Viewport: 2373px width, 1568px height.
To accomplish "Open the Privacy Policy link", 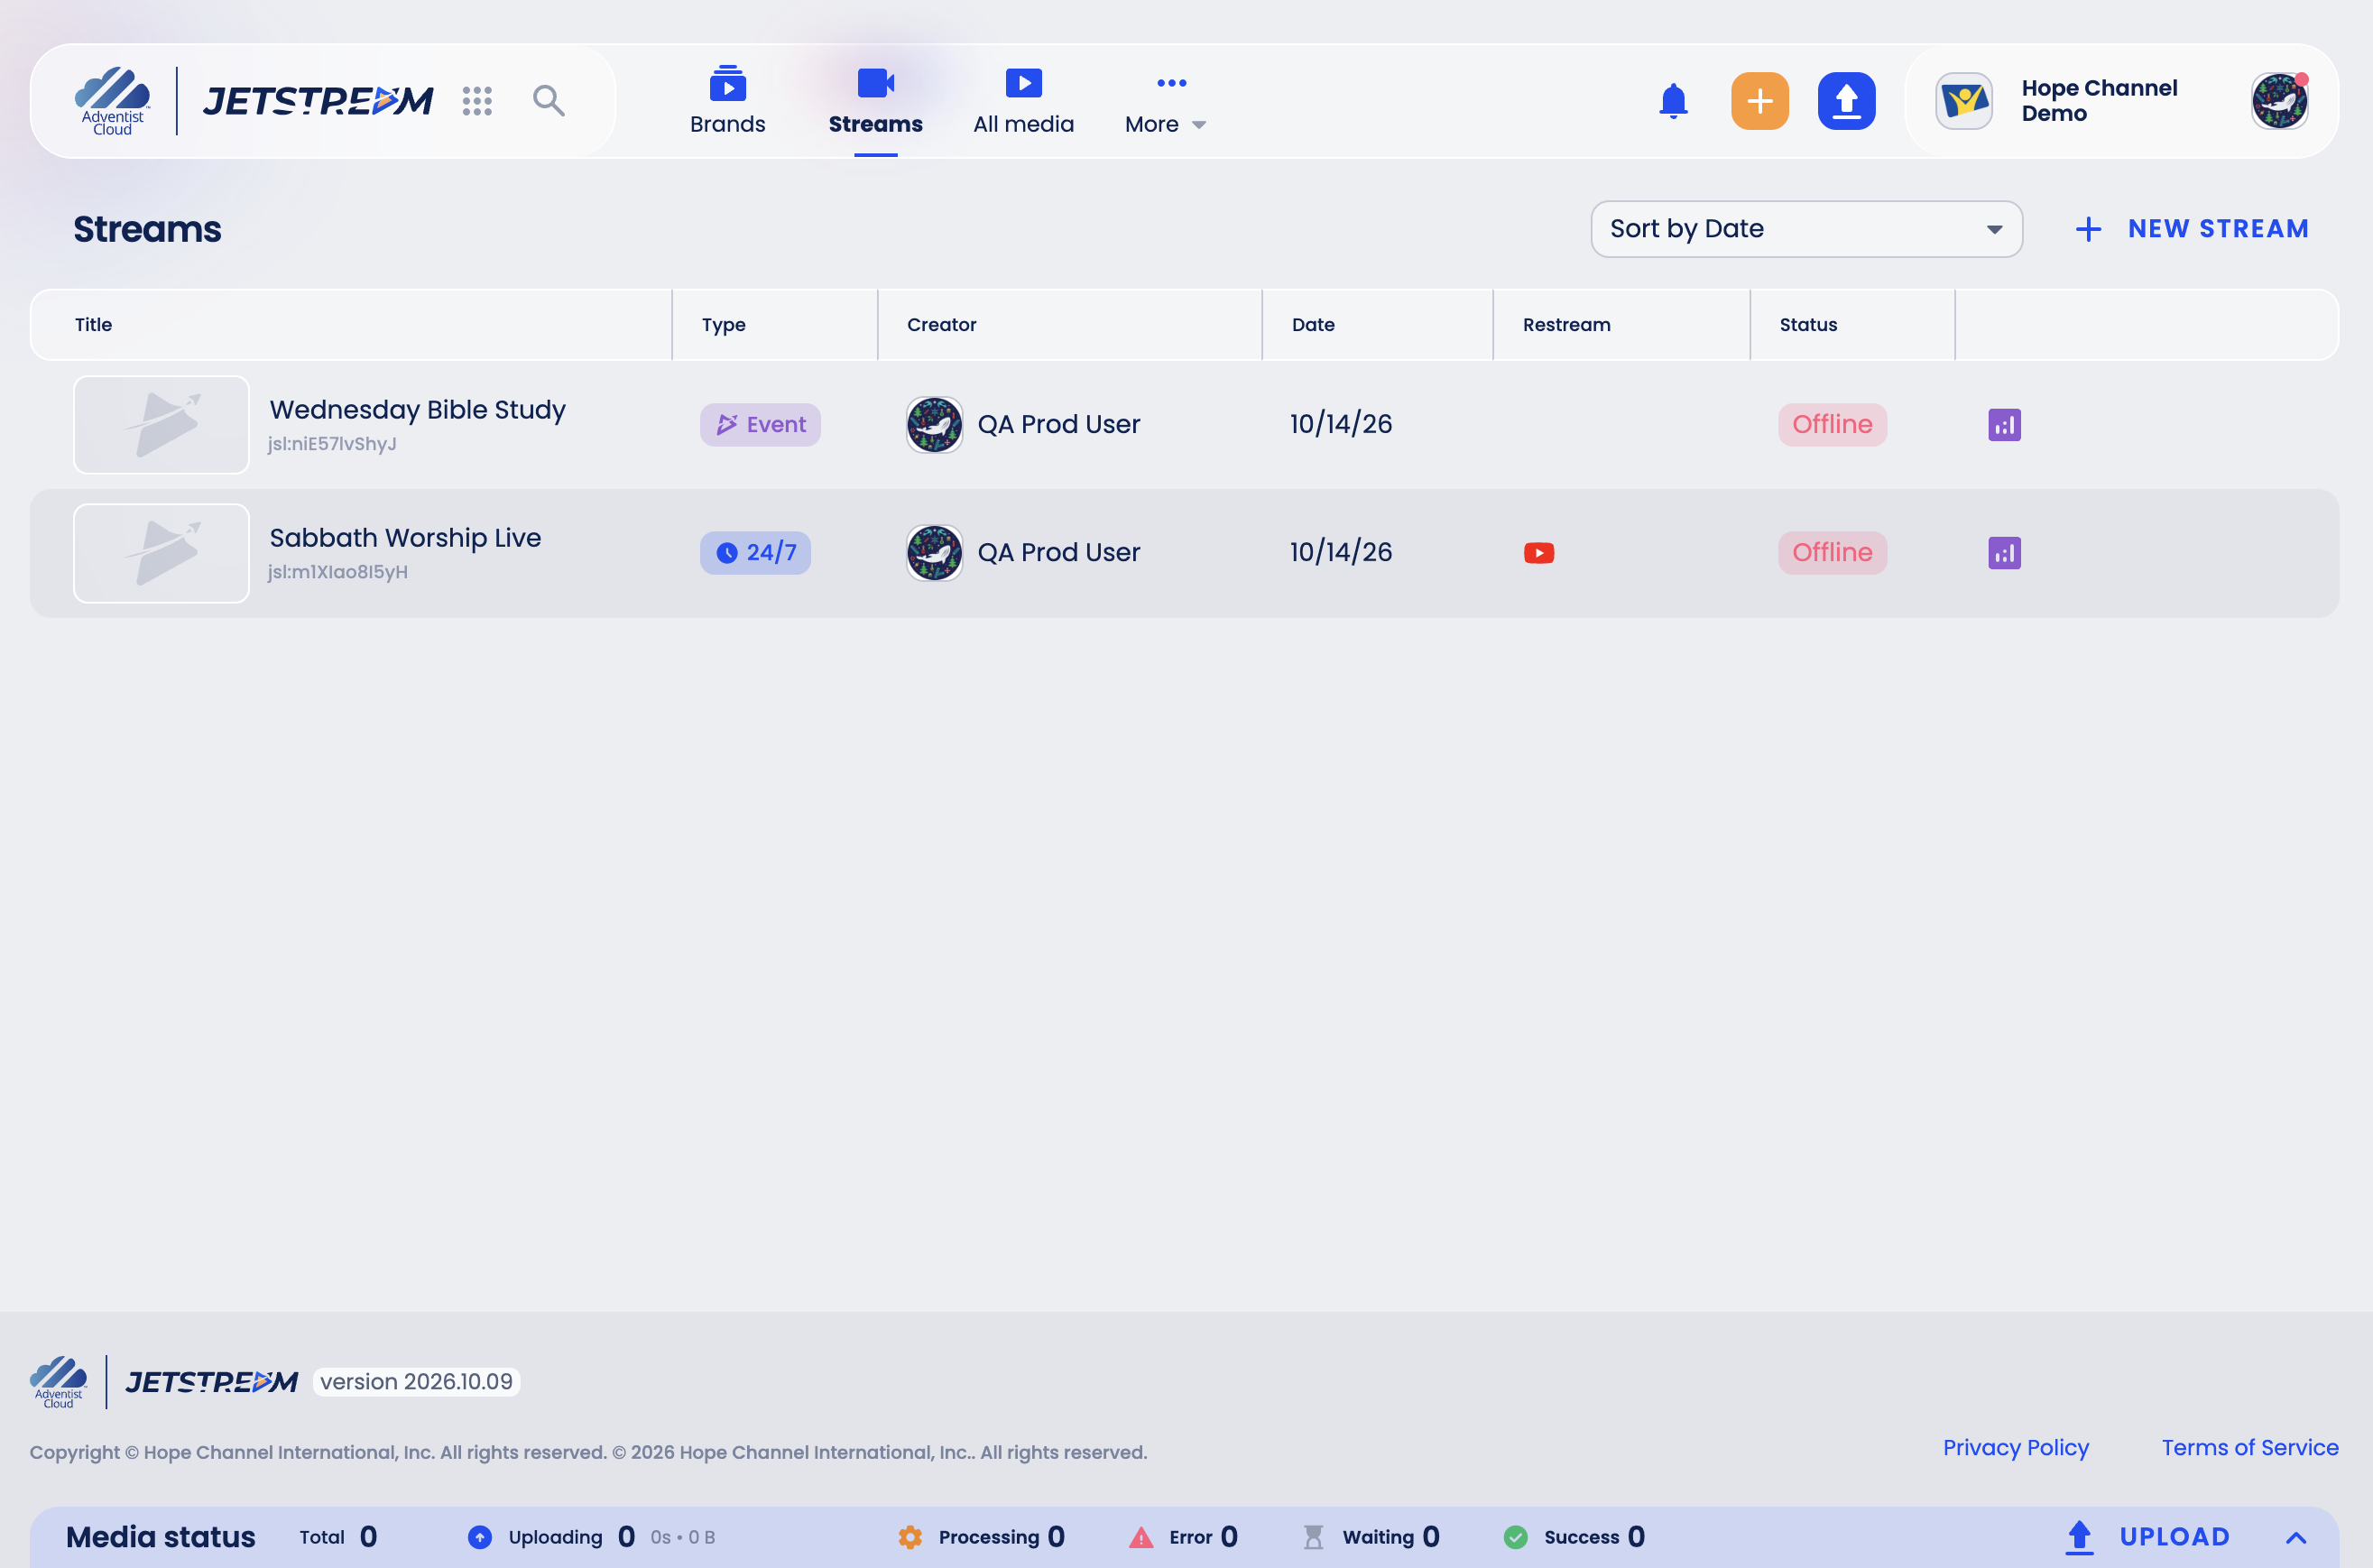I will 2015,1447.
